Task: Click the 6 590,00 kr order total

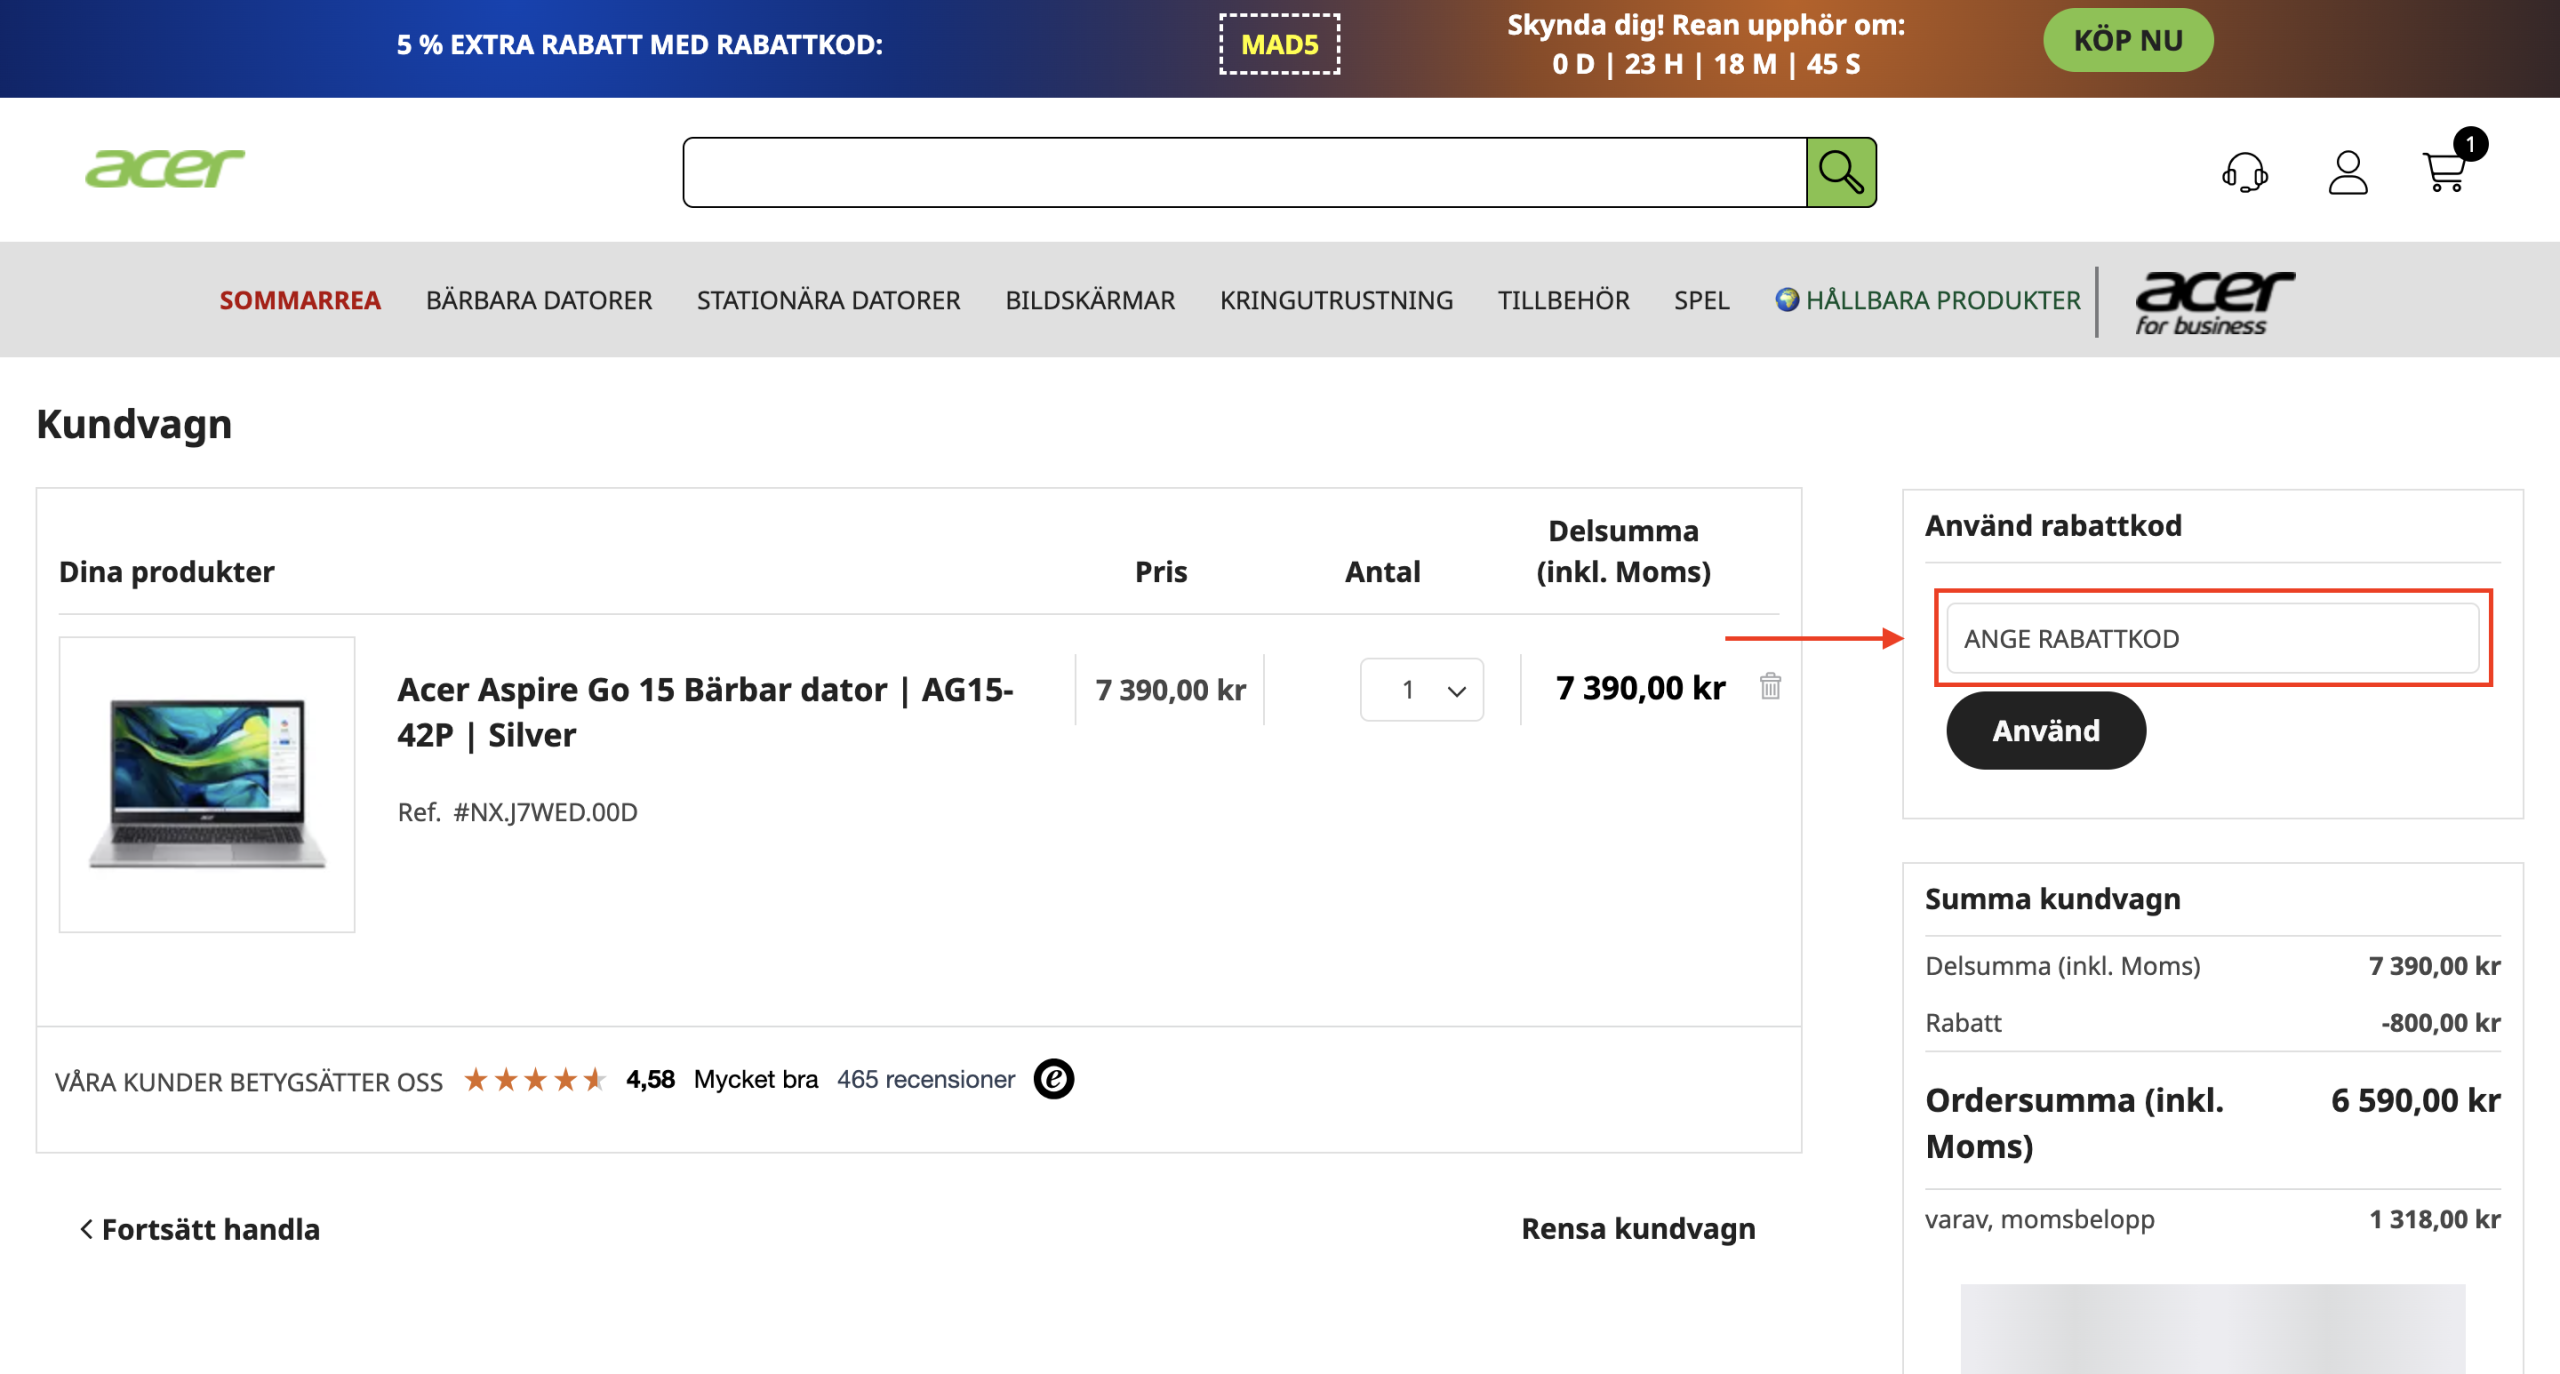Action: tap(2415, 1100)
